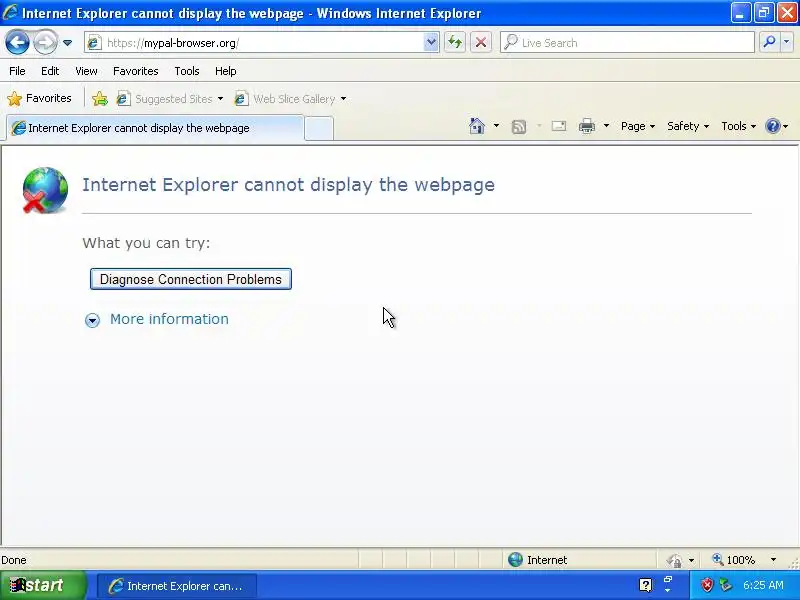Go back with the Back arrow button
The height and width of the screenshot is (600, 800).
pos(17,43)
